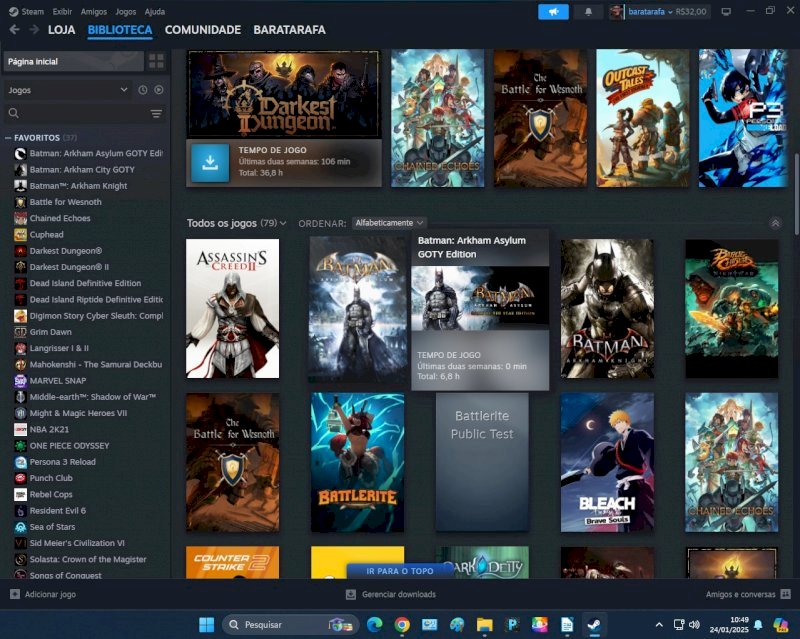Switch to grid view of collections

pos(156,61)
